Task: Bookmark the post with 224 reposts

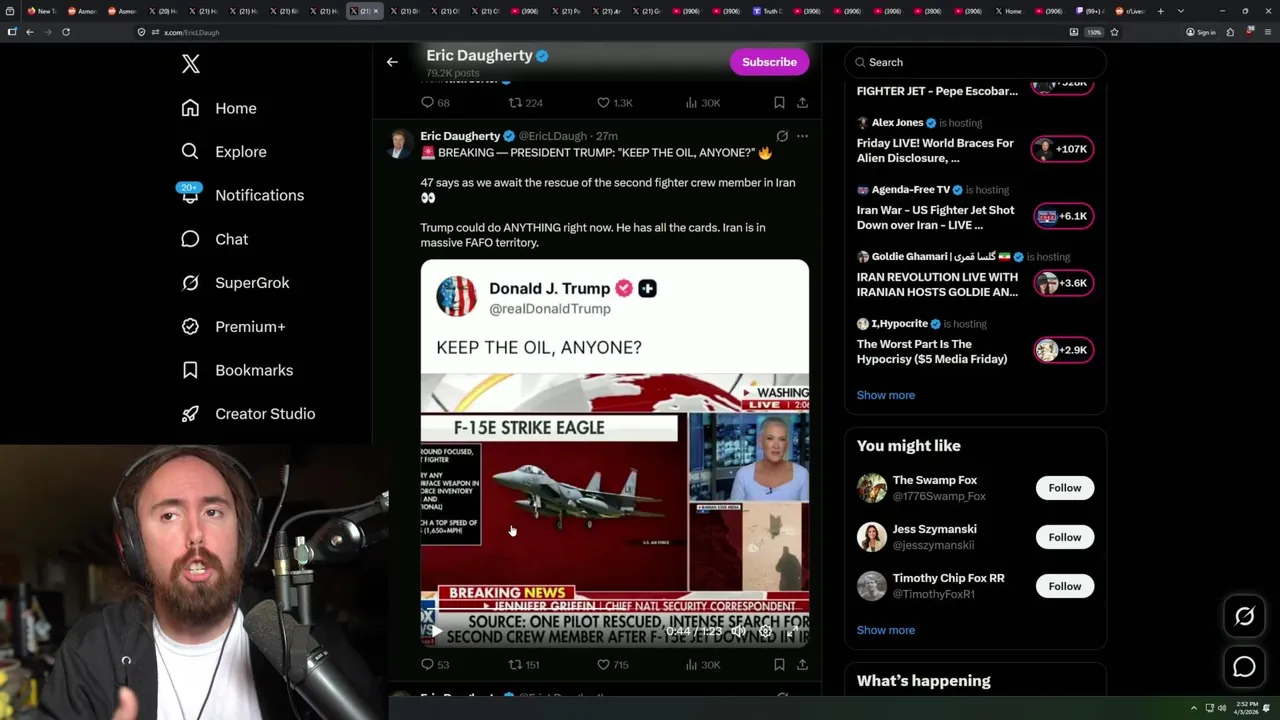Action: pyautogui.click(x=779, y=102)
